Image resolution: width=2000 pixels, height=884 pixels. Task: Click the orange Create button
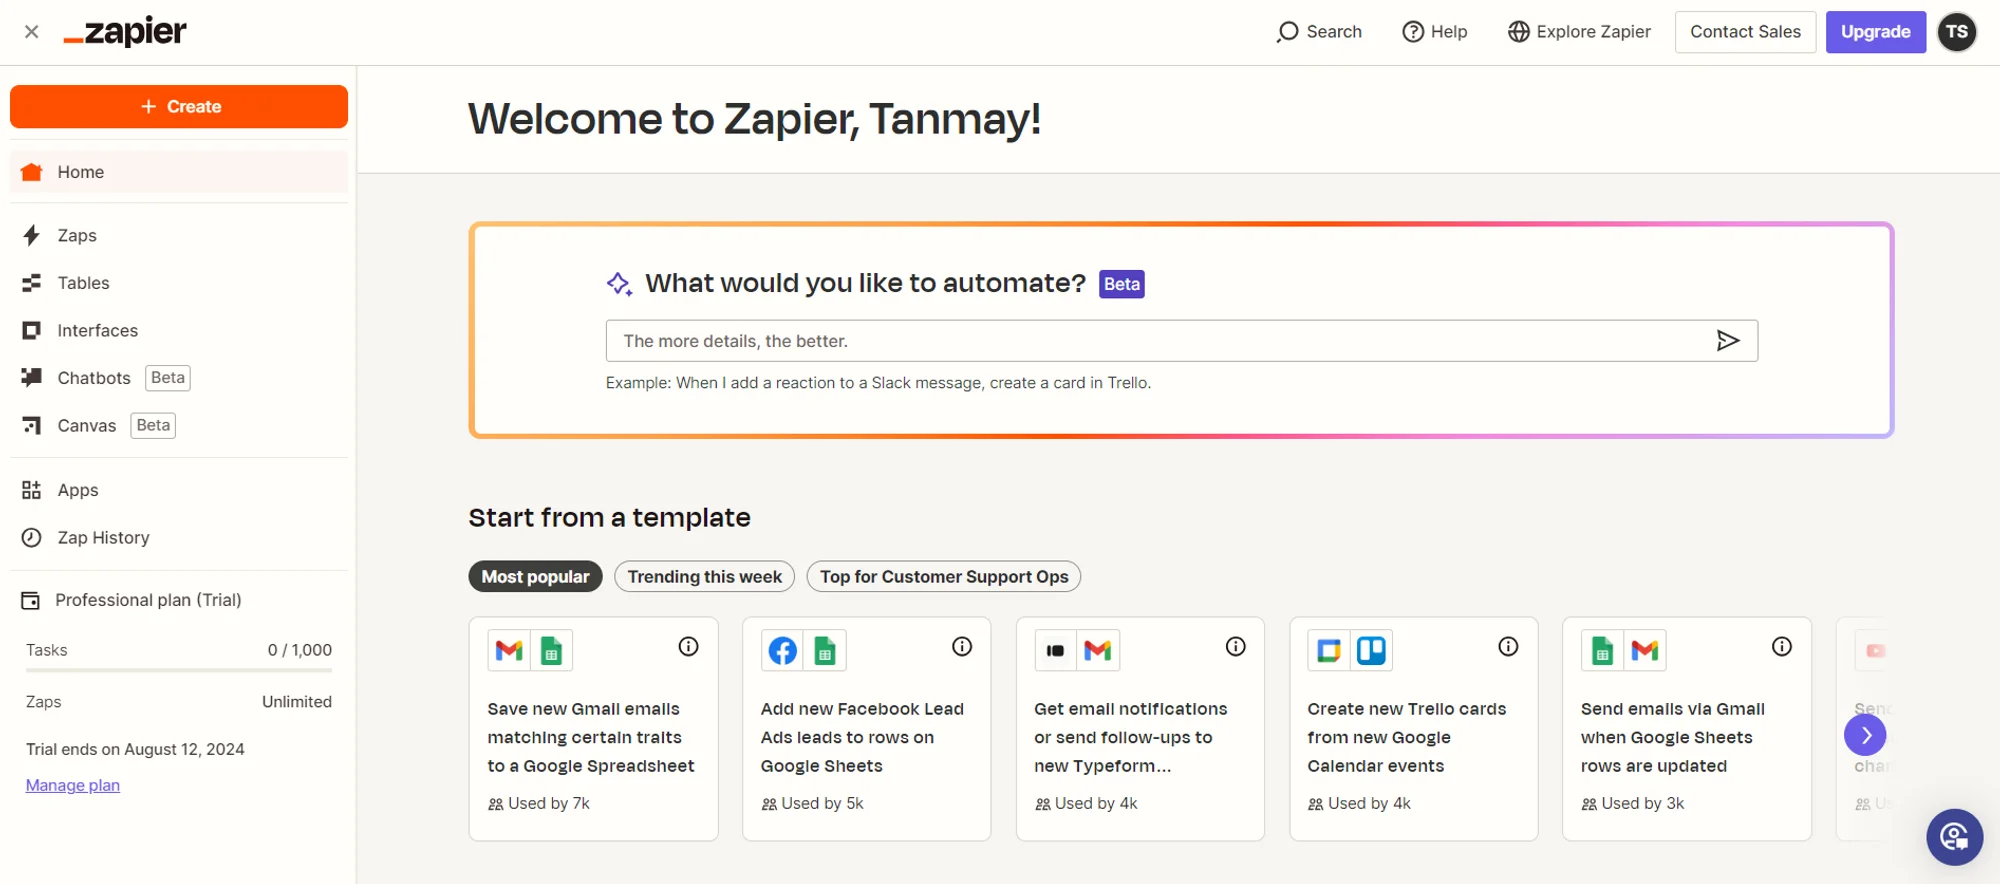179,107
